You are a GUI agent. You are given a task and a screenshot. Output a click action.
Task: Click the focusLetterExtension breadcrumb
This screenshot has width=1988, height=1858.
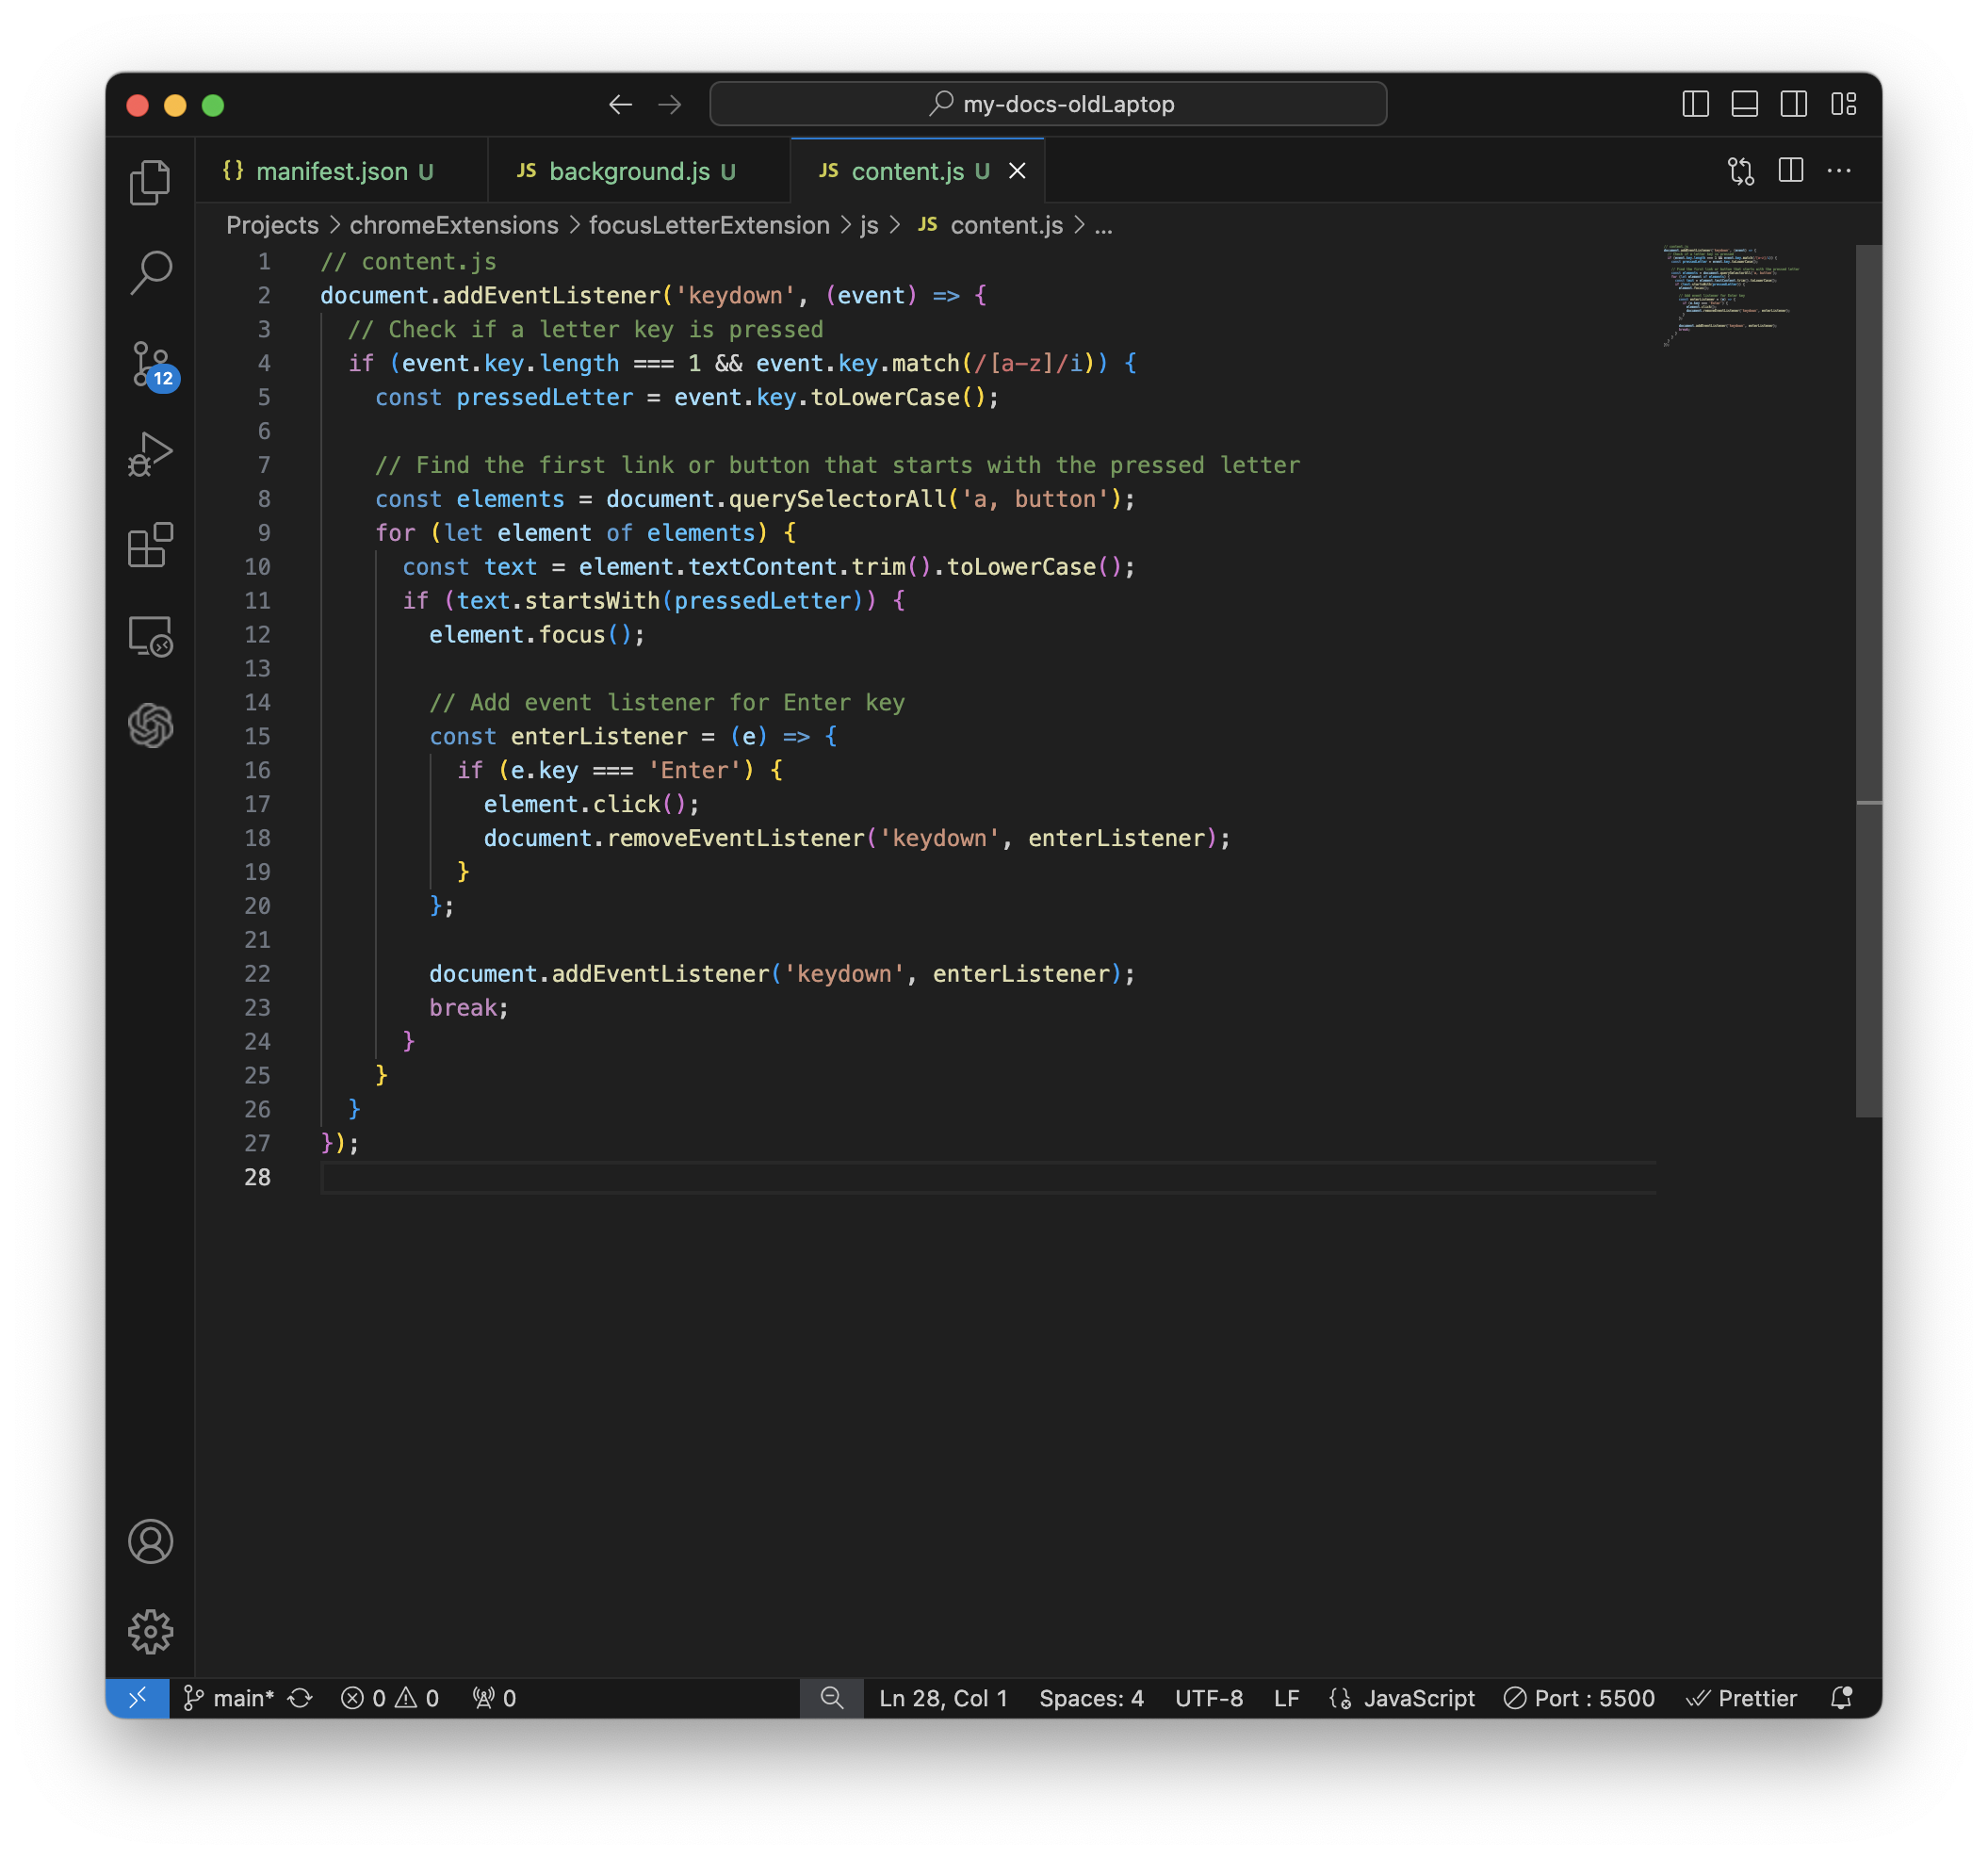(709, 225)
